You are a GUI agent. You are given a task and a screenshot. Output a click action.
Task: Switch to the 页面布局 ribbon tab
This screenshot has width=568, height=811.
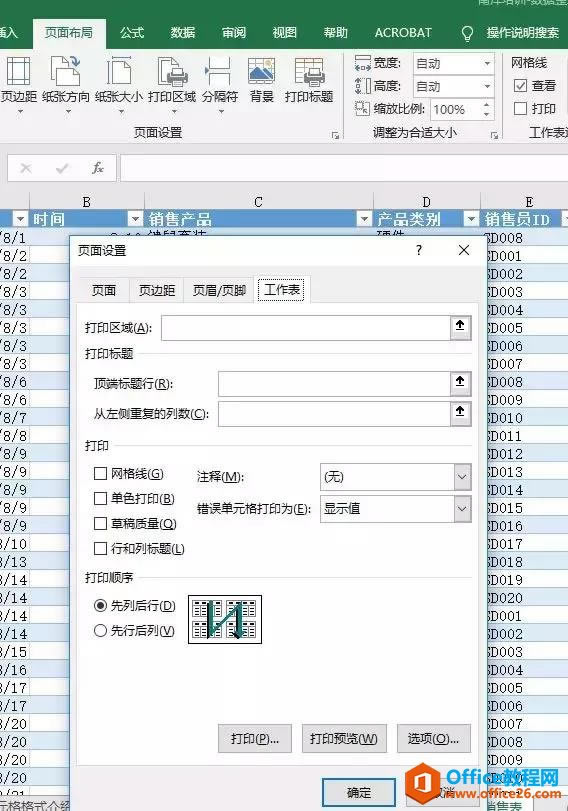(x=69, y=33)
